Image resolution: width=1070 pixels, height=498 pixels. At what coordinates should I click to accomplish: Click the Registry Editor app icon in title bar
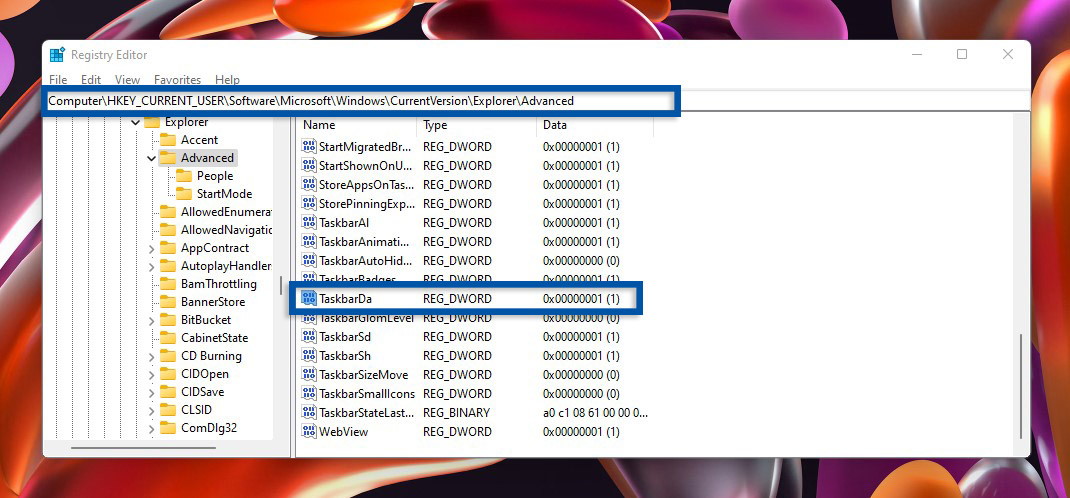click(x=57, y=55)
